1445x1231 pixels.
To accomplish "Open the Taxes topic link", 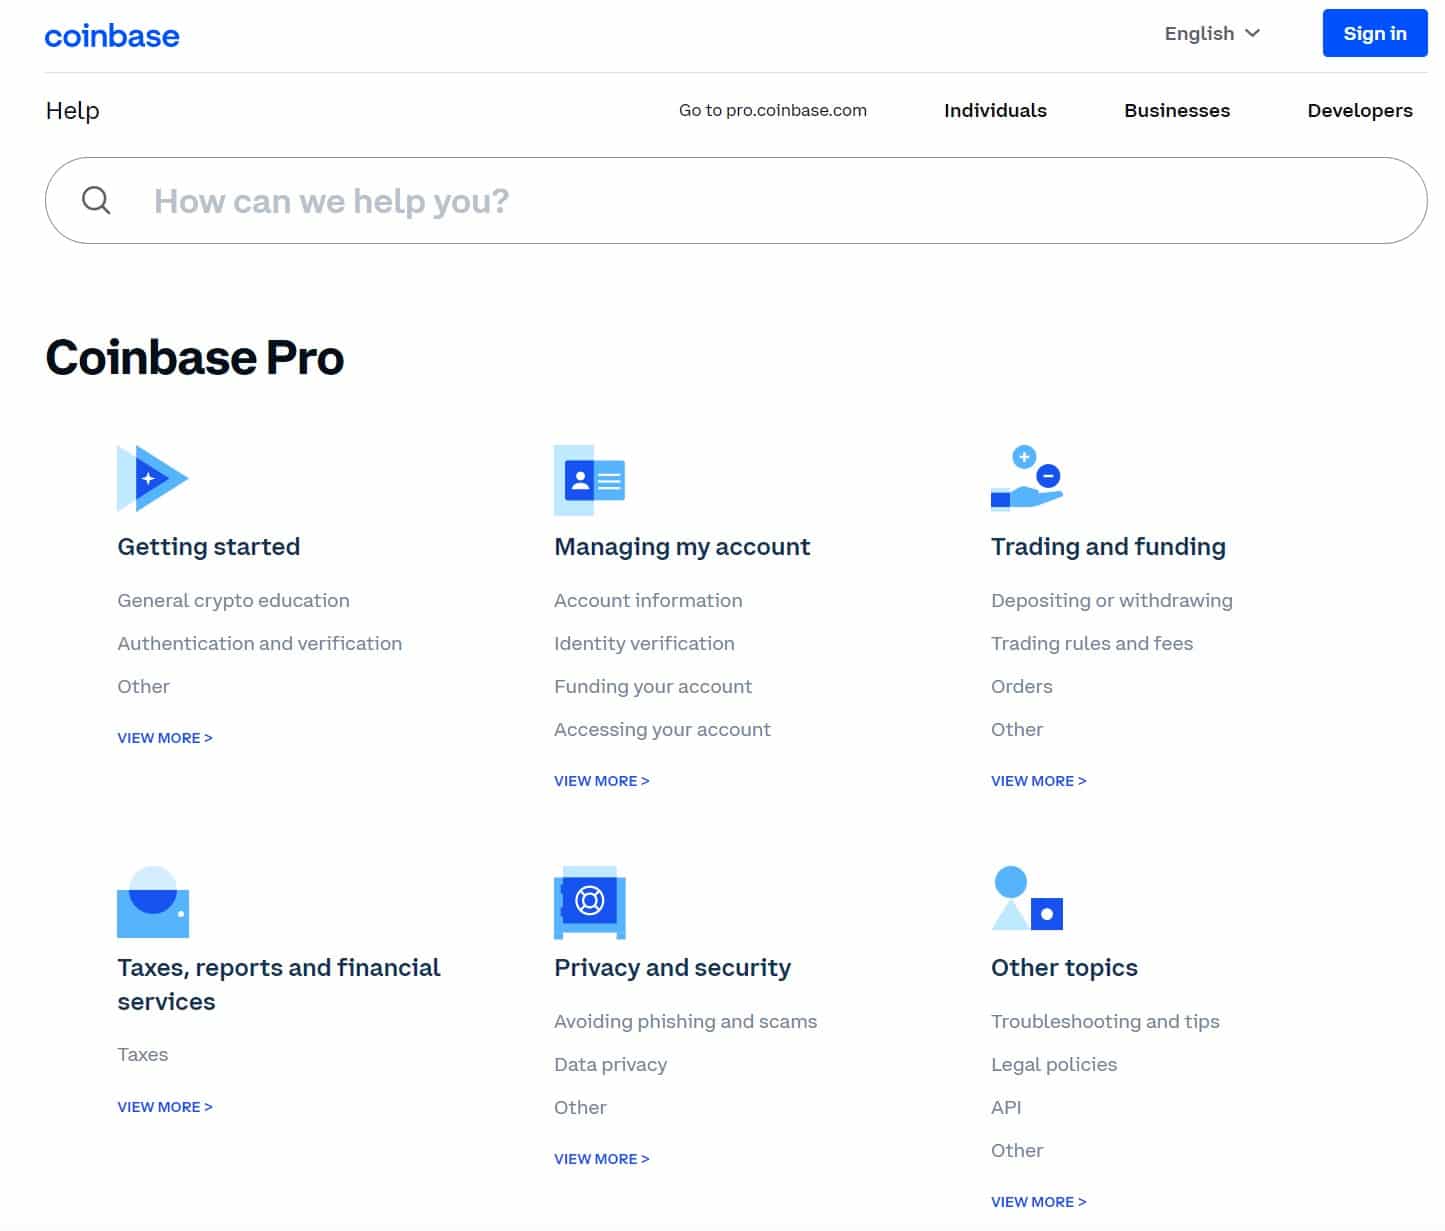I will [x=143, y=1054].
